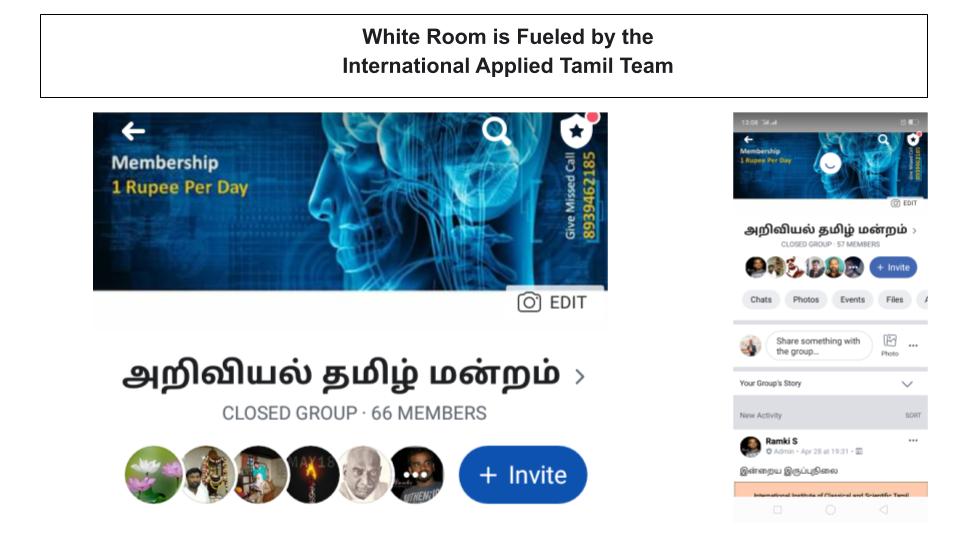Click 'Share something with the group' field

[819, 346]
